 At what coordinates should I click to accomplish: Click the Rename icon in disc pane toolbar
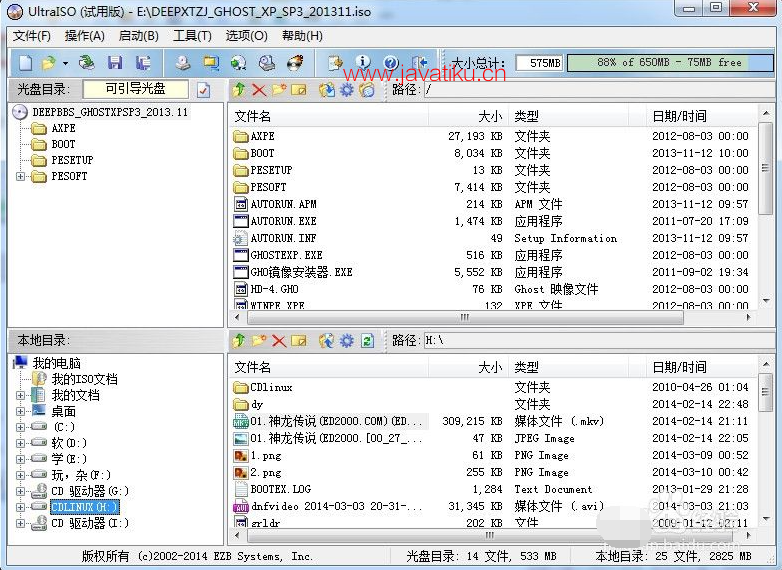(x=299, y=90)
